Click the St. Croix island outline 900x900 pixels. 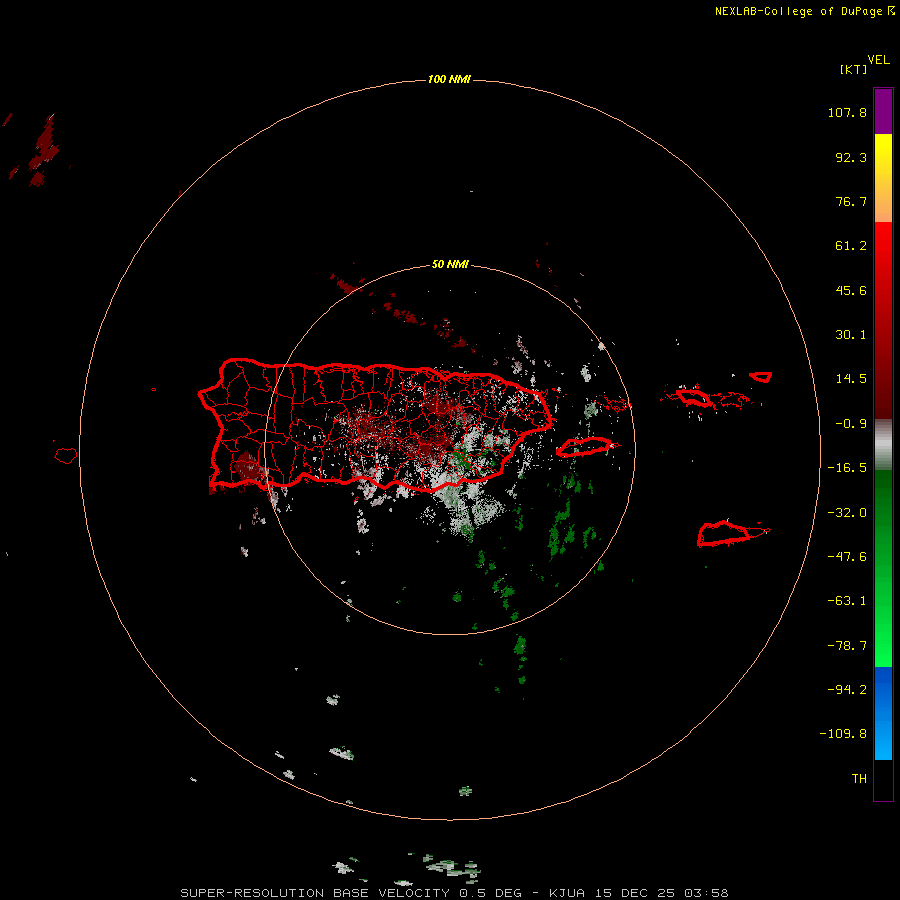724,534
